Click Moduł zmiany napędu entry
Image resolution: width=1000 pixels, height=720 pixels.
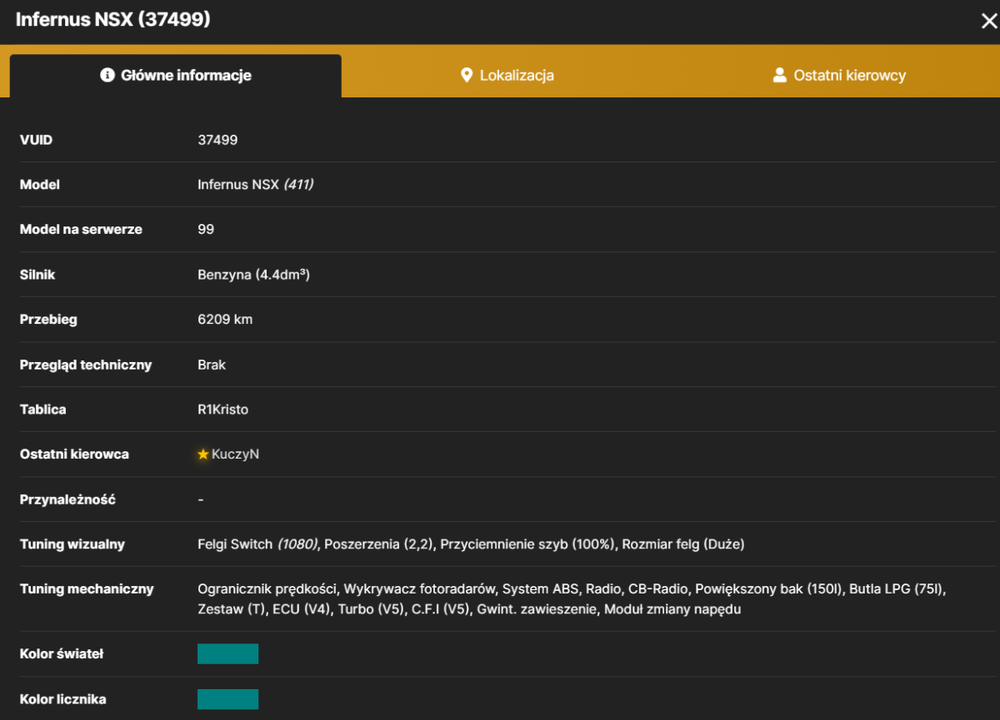(672, 609)
